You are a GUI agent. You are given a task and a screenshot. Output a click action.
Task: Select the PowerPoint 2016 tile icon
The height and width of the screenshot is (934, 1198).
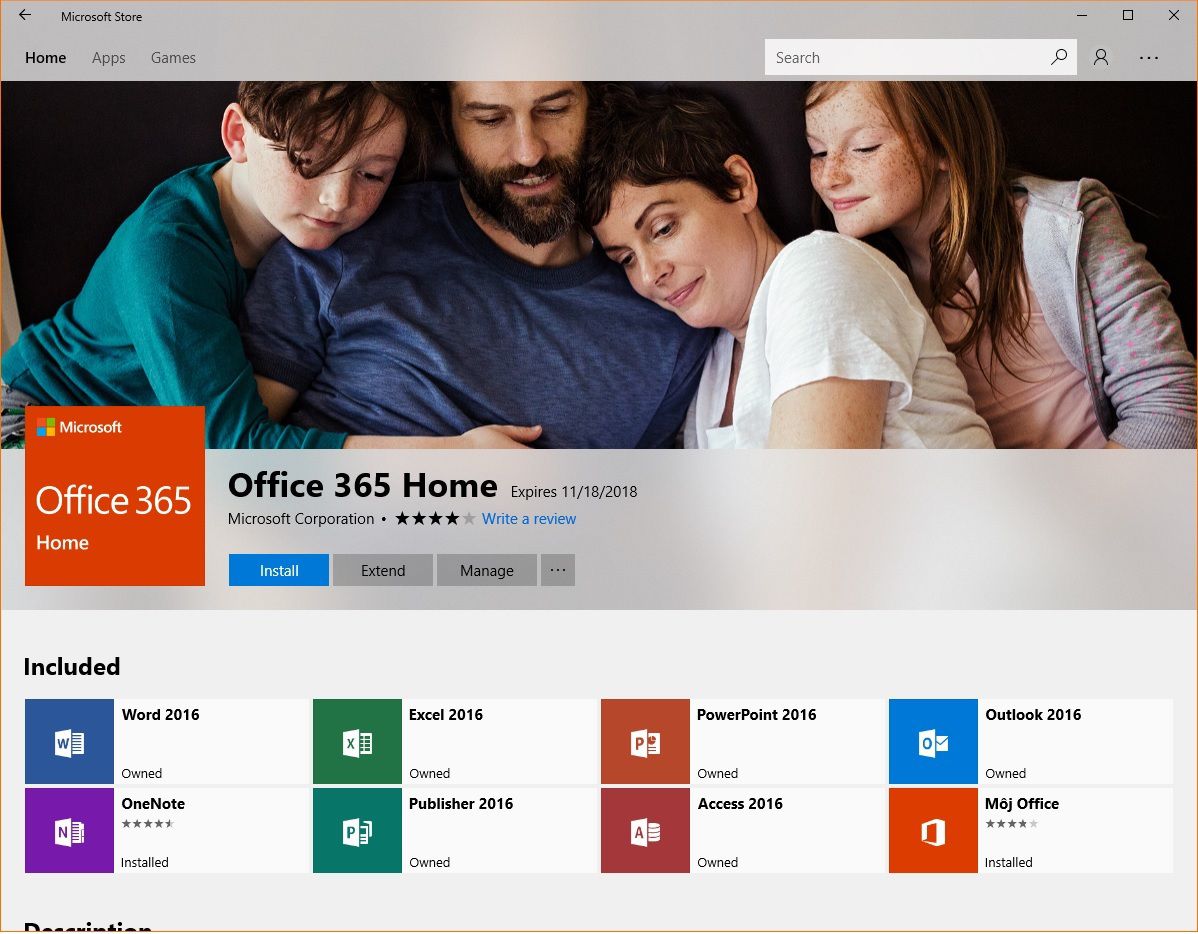tap(645, 741)
